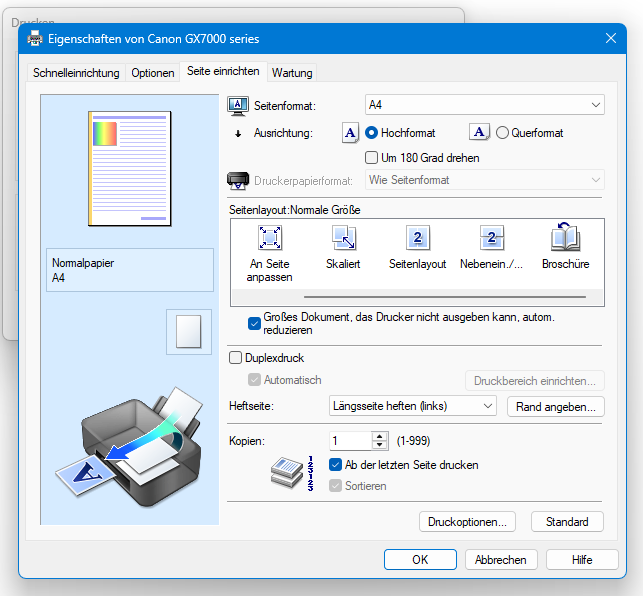The height and width of the screenshot is (596, 643).
Task: Click the Rand angeben... button
Action: pyautogui.click(x=556, y=407)
